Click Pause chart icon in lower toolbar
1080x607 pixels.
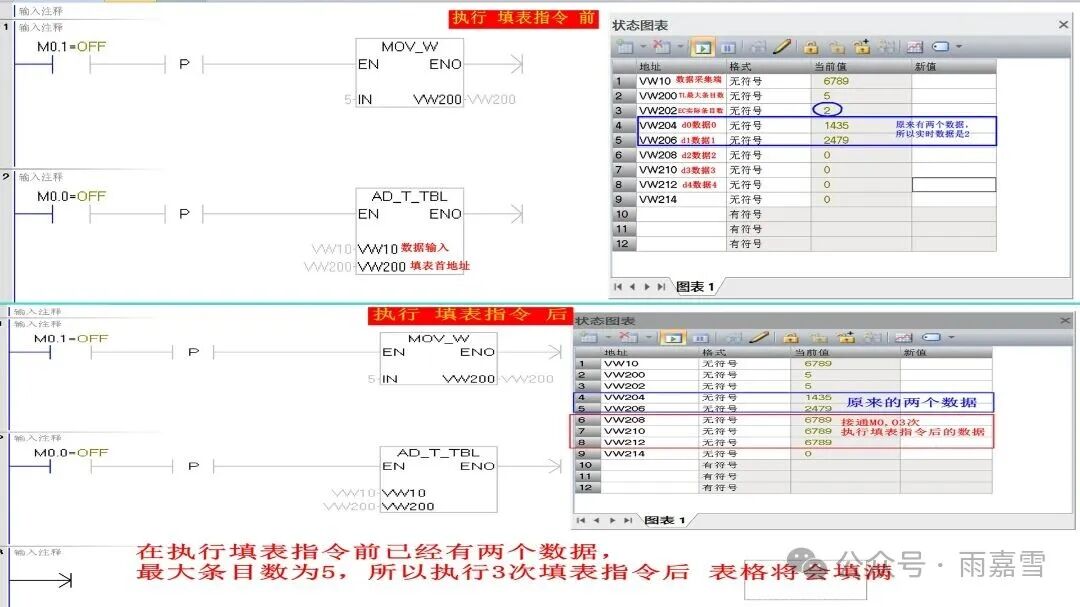(700, 338)
